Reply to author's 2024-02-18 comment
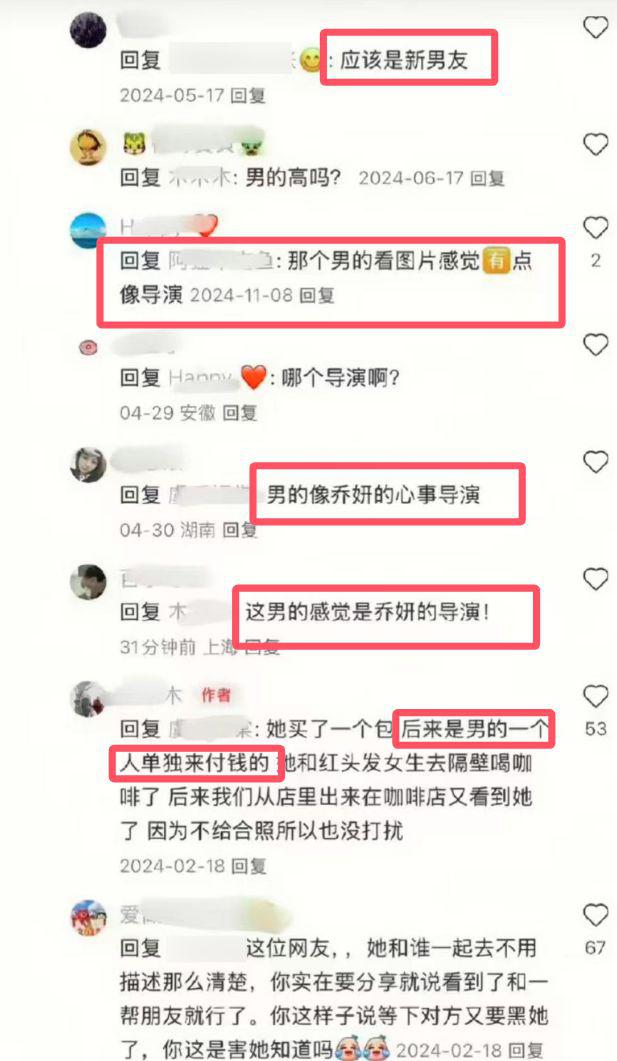617x1061 pixels. tap(248, 866)
